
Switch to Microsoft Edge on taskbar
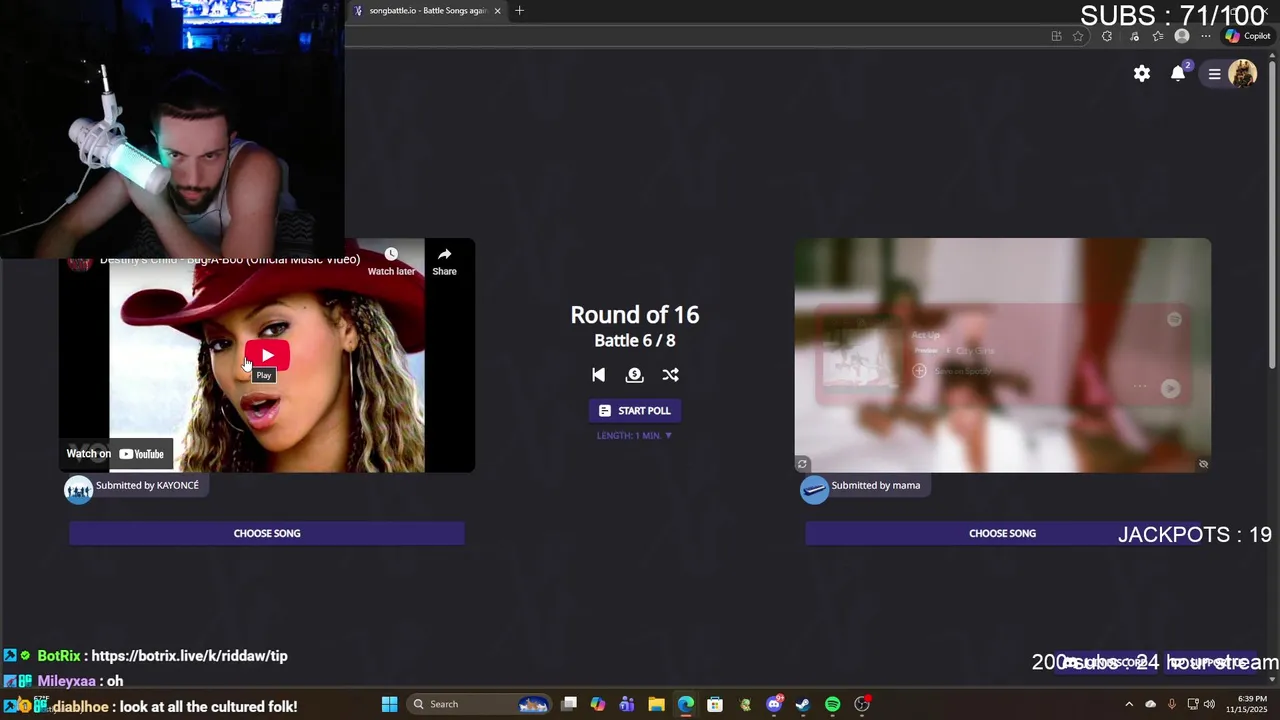(686, 704)
